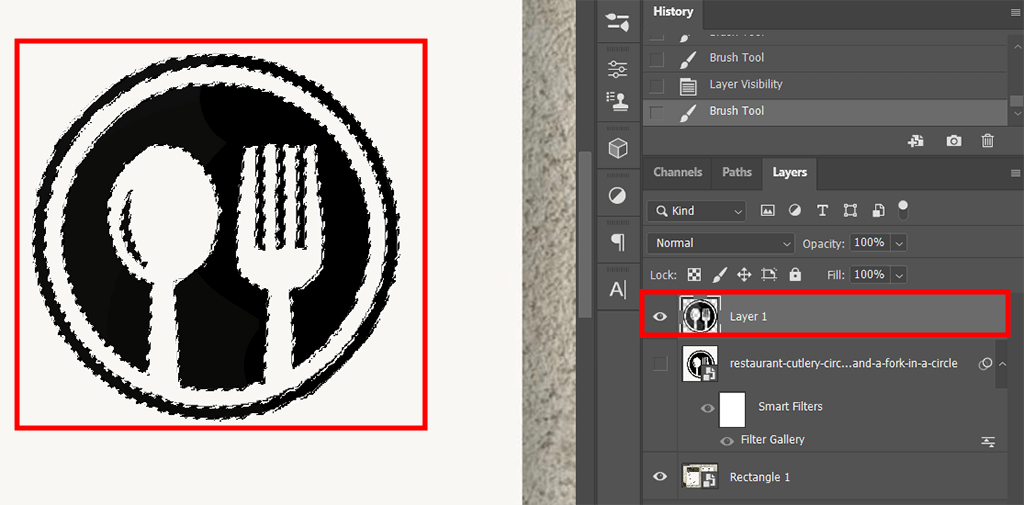Open the Clone Source stamp panel icon
The image size is (1024, 505).
point(617,100)
